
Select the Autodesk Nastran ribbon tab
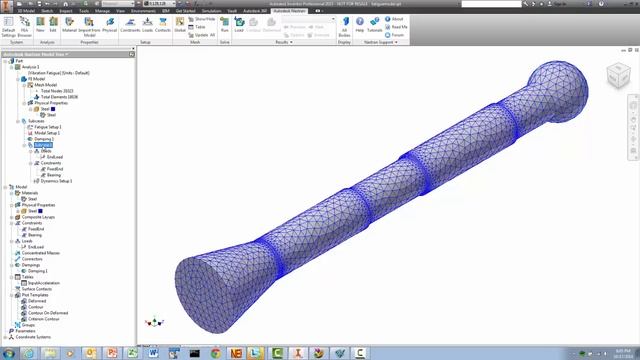(289, 11)
